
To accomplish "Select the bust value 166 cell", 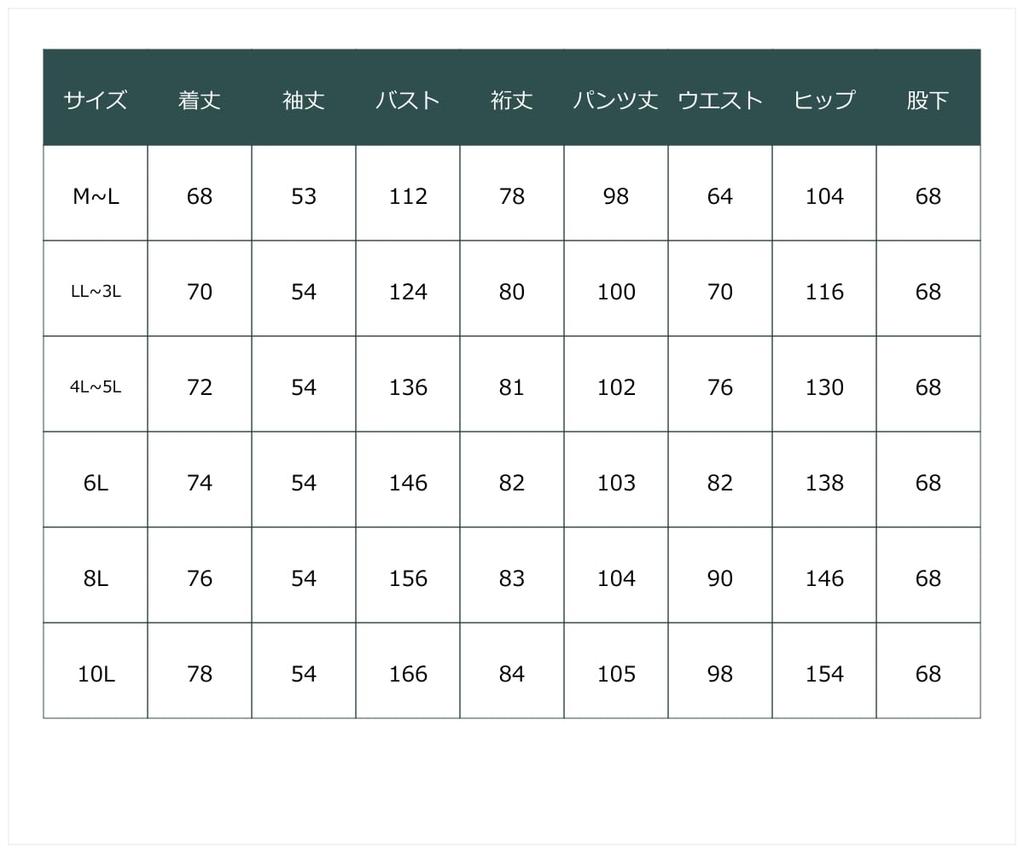I will [x=407, y=674].
